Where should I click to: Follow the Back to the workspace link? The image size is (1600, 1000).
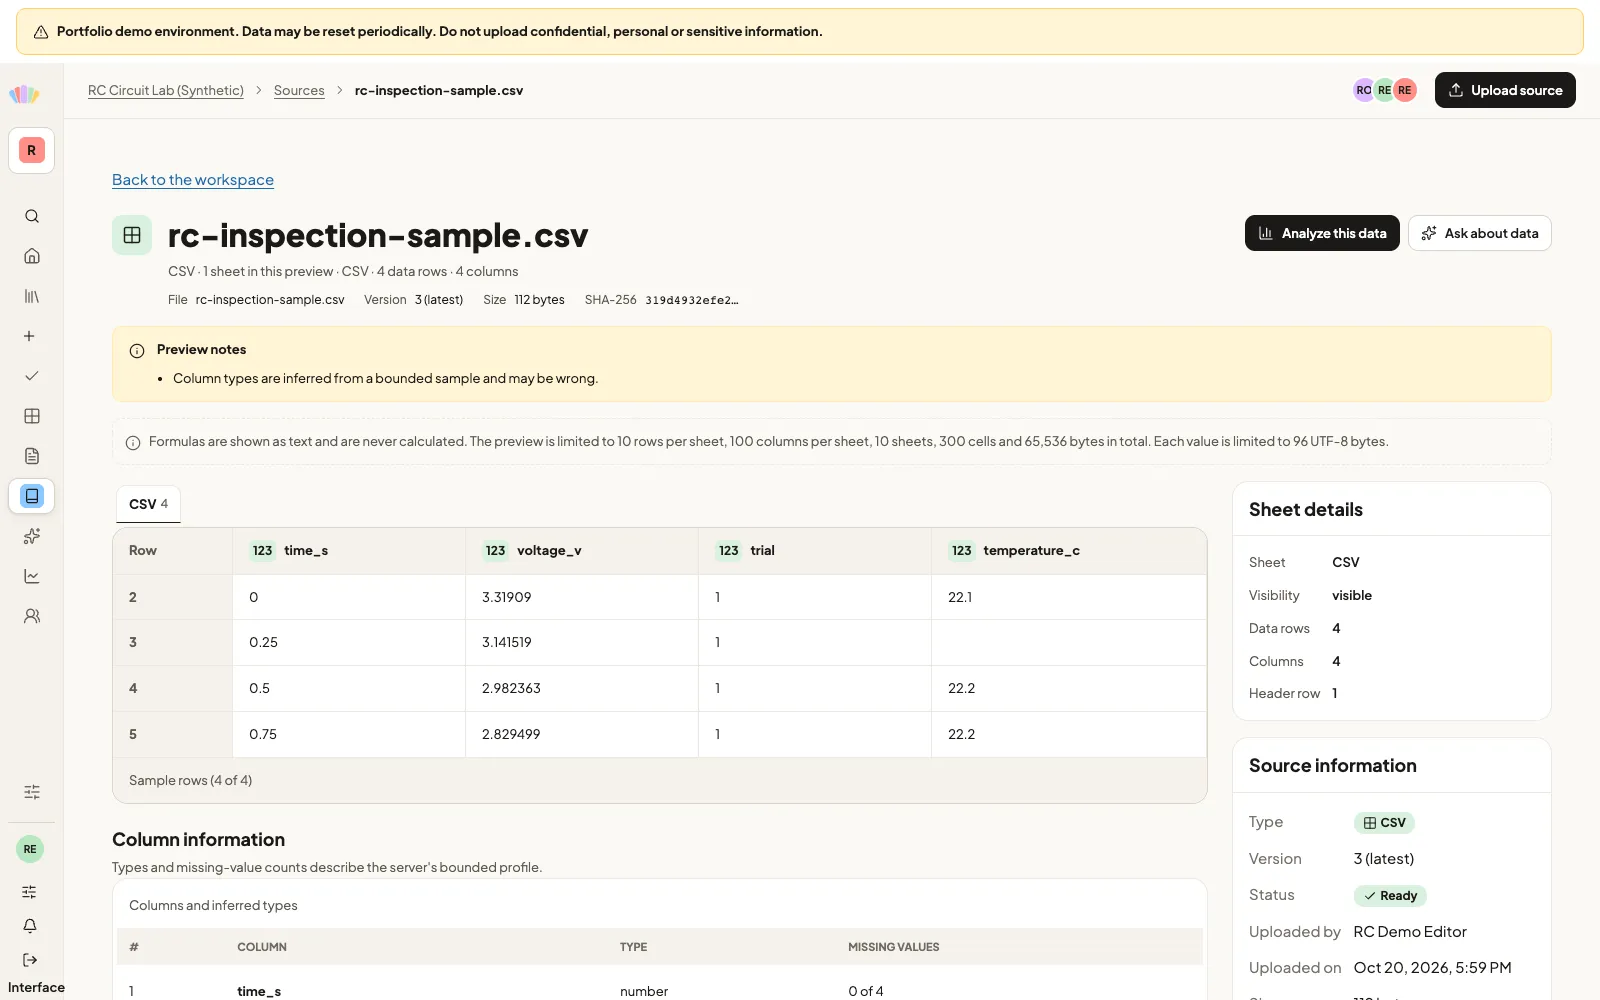[193, 180]
